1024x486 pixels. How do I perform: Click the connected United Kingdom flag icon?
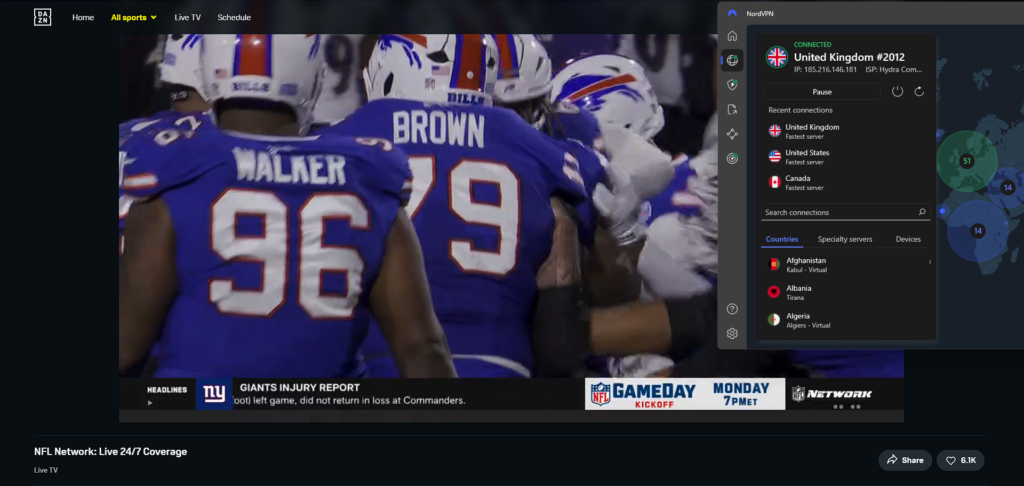pyautogui.click(x=776, y=57)
